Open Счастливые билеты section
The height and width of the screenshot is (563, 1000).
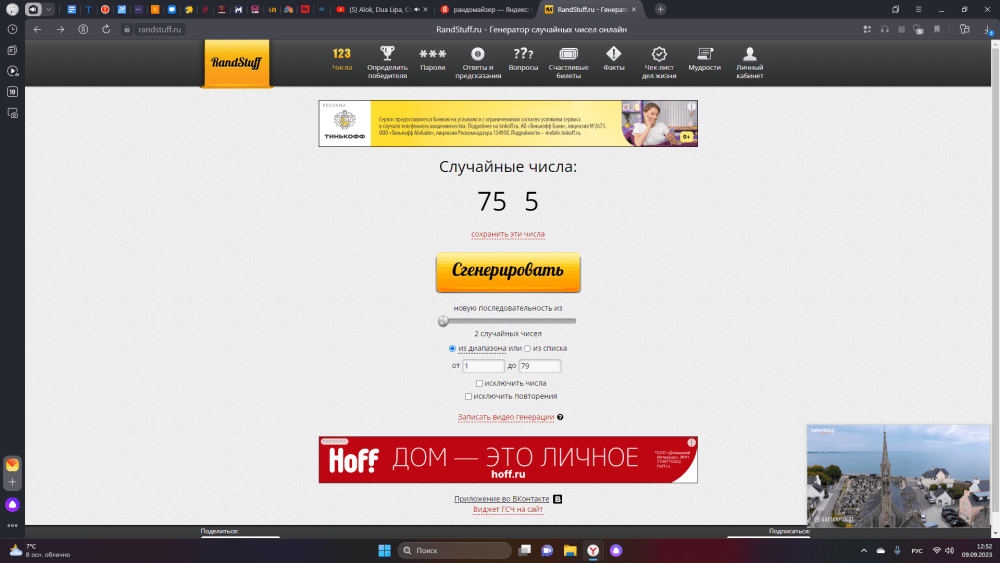[568, 61]
